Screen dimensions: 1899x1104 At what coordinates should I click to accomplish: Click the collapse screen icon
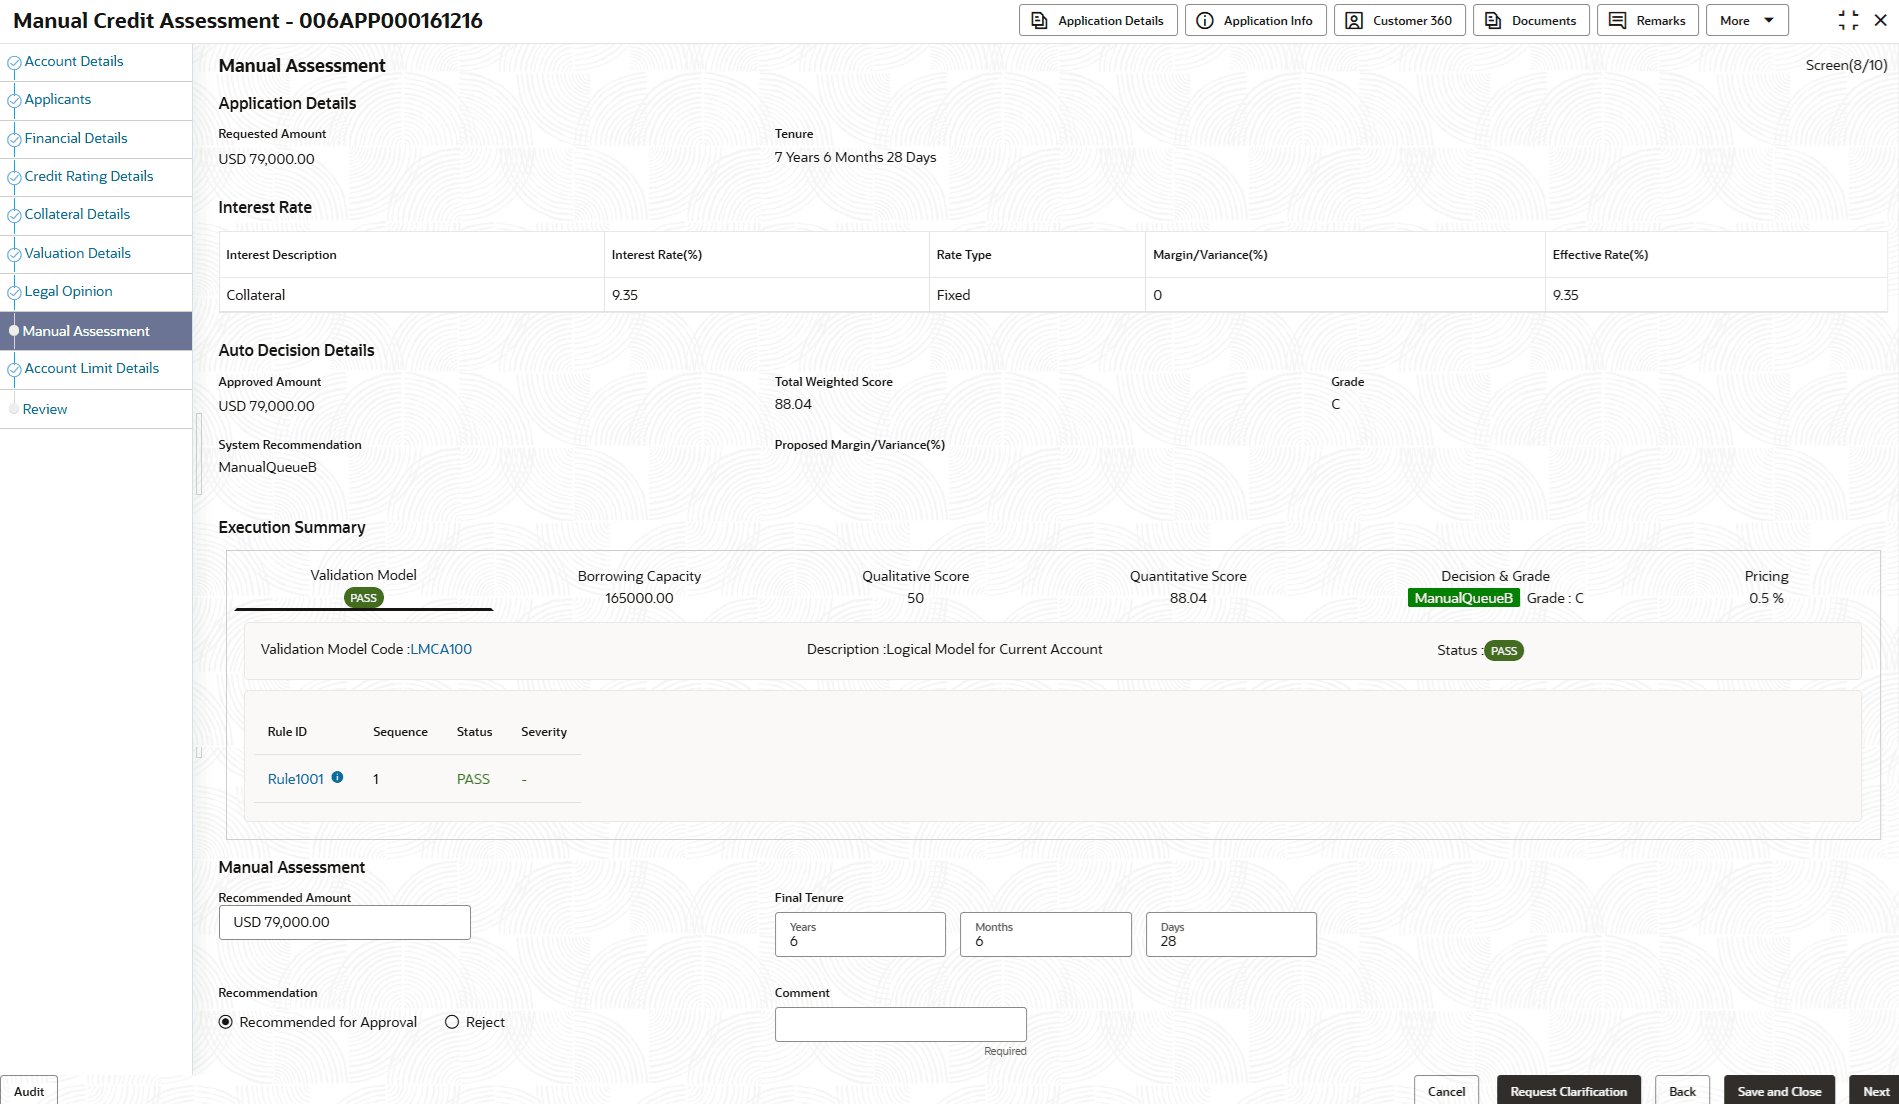coord(1848,20)
